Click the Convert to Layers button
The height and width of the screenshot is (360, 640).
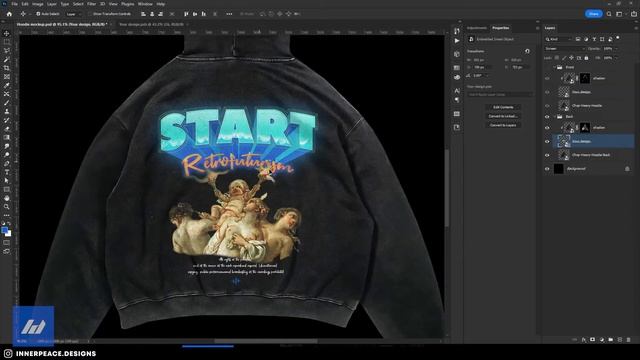(503, 125)
